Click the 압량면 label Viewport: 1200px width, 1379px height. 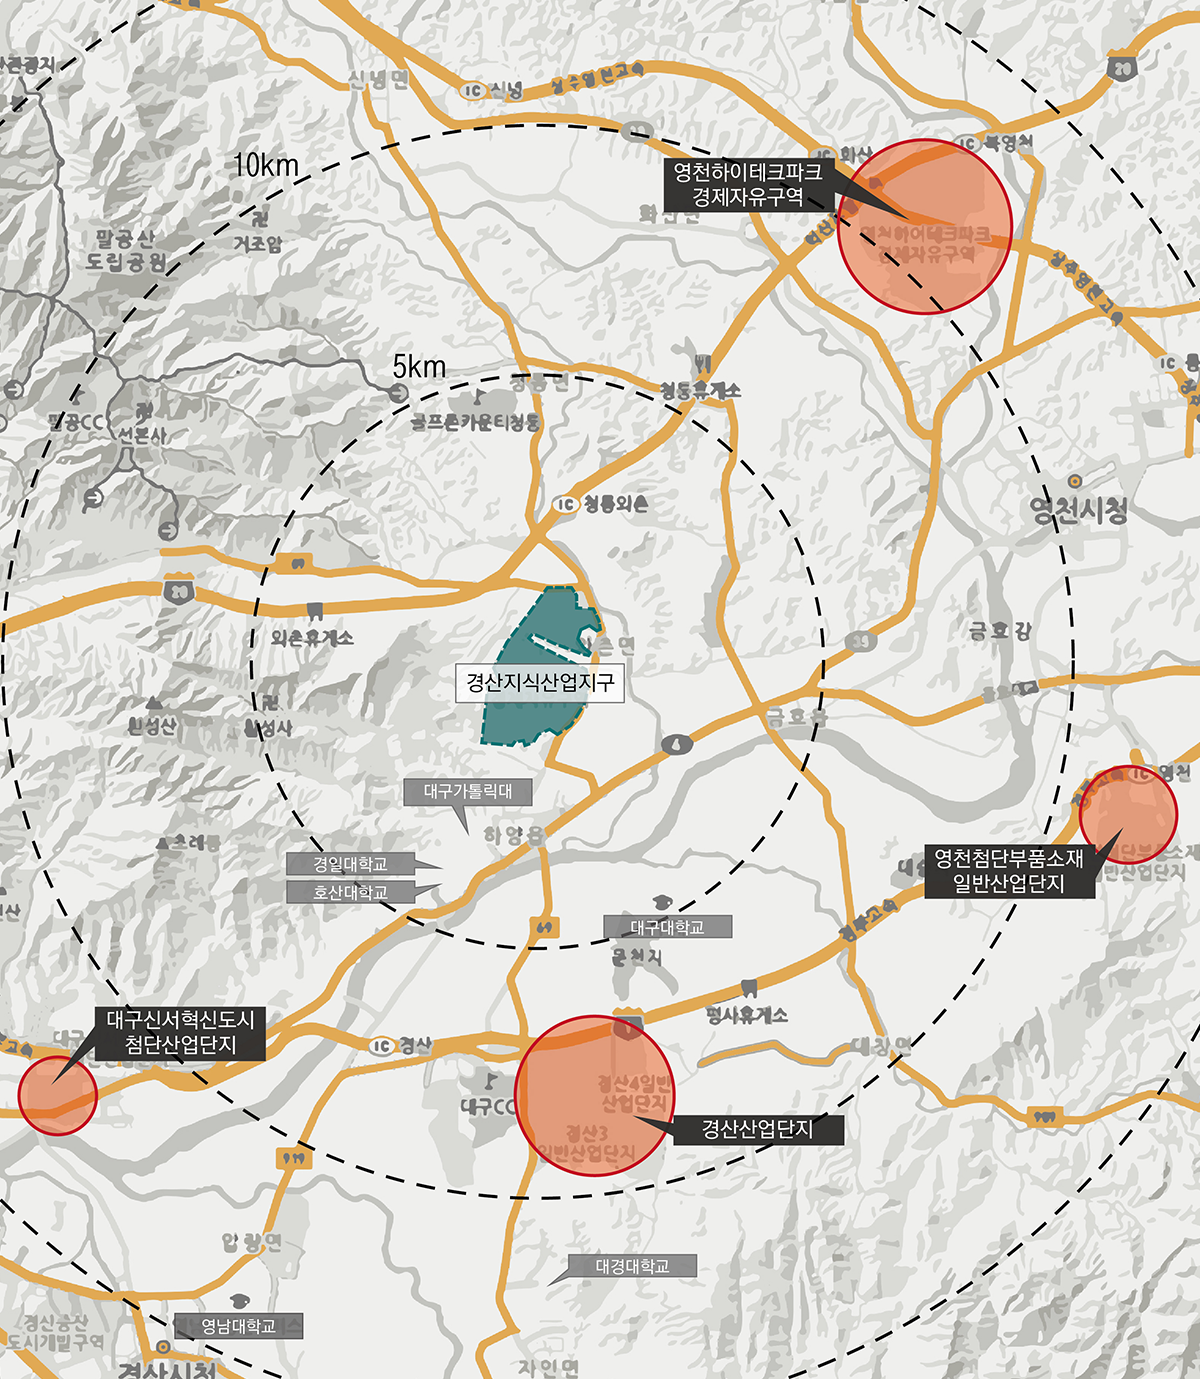coord(252,1242)
